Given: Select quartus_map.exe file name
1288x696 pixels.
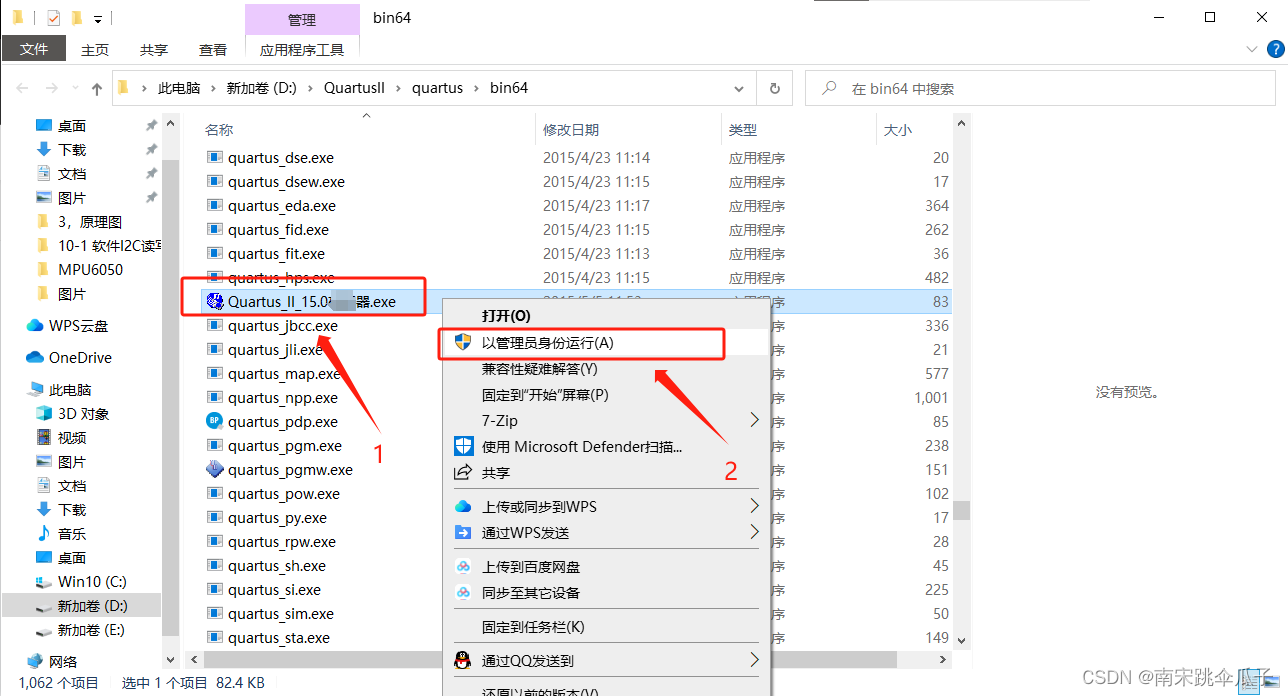Looking at the screenshot, I should click(284, 373).
